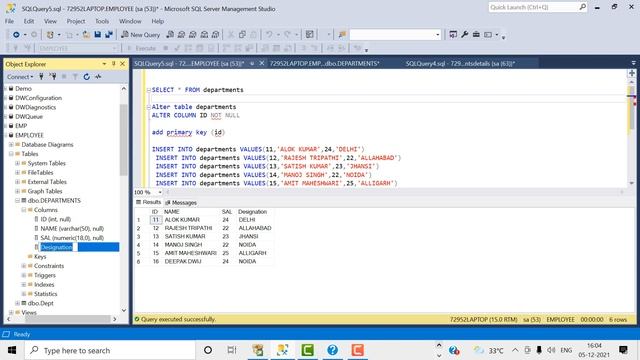
Task: Click the Disconnect icon in Object Explorer
Action: pos(53,76)
